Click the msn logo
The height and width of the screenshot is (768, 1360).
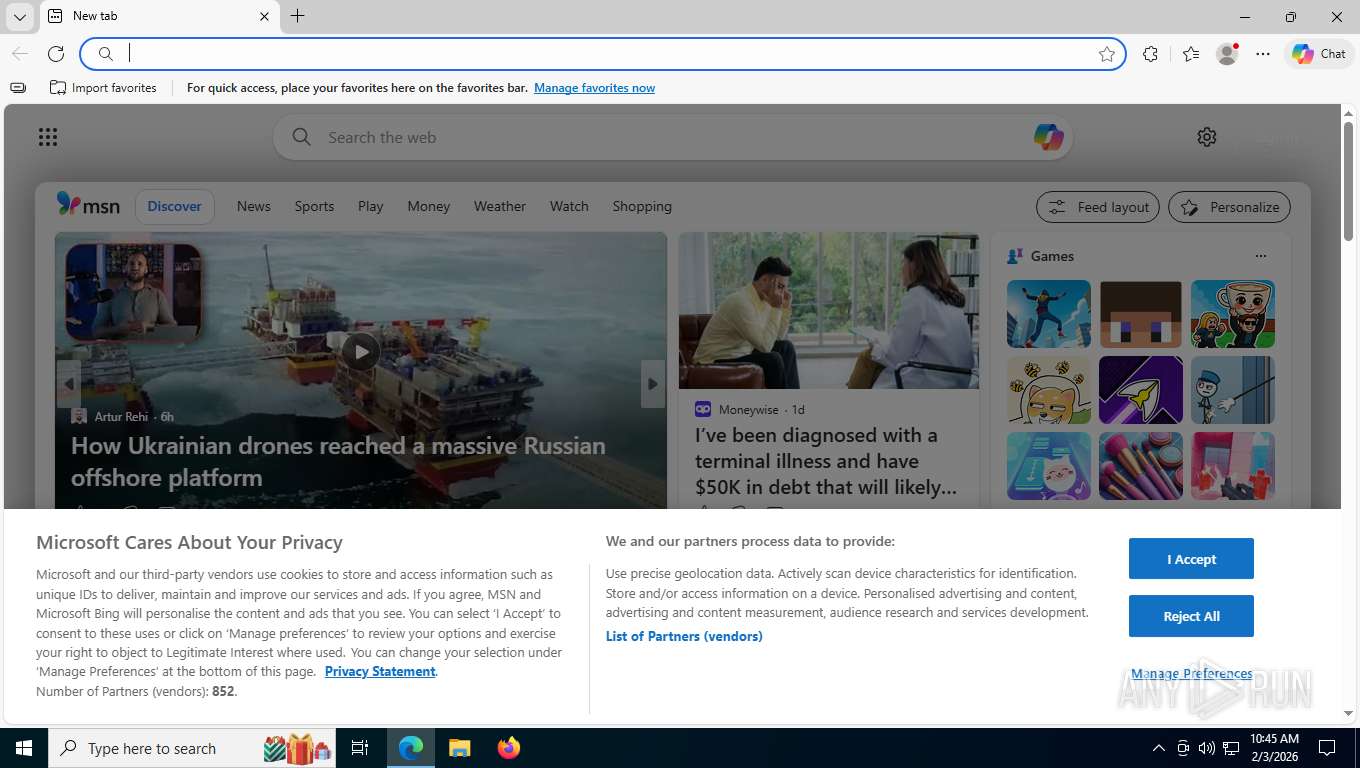pyautogui.click(x=88, y=205)
